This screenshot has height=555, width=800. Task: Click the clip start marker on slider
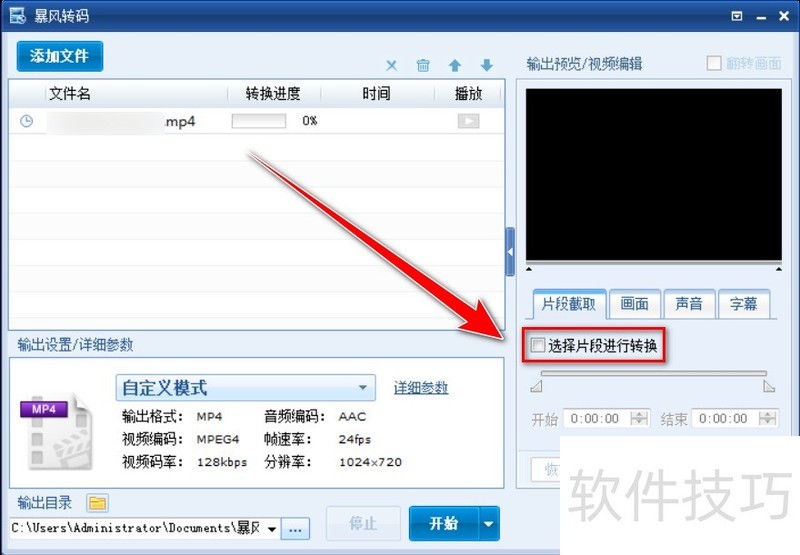click(x=536, y=386)
